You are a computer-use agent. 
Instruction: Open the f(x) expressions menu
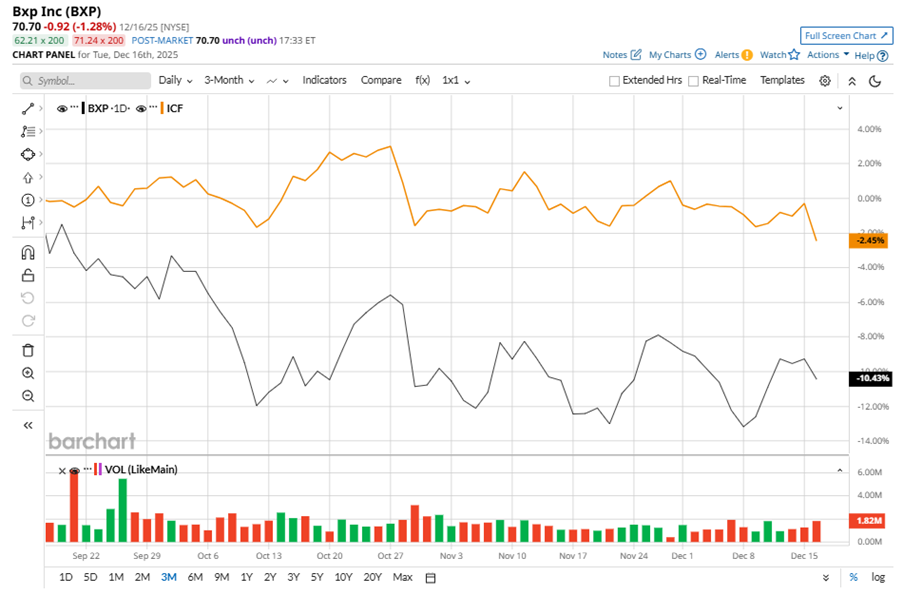point(422,80)
